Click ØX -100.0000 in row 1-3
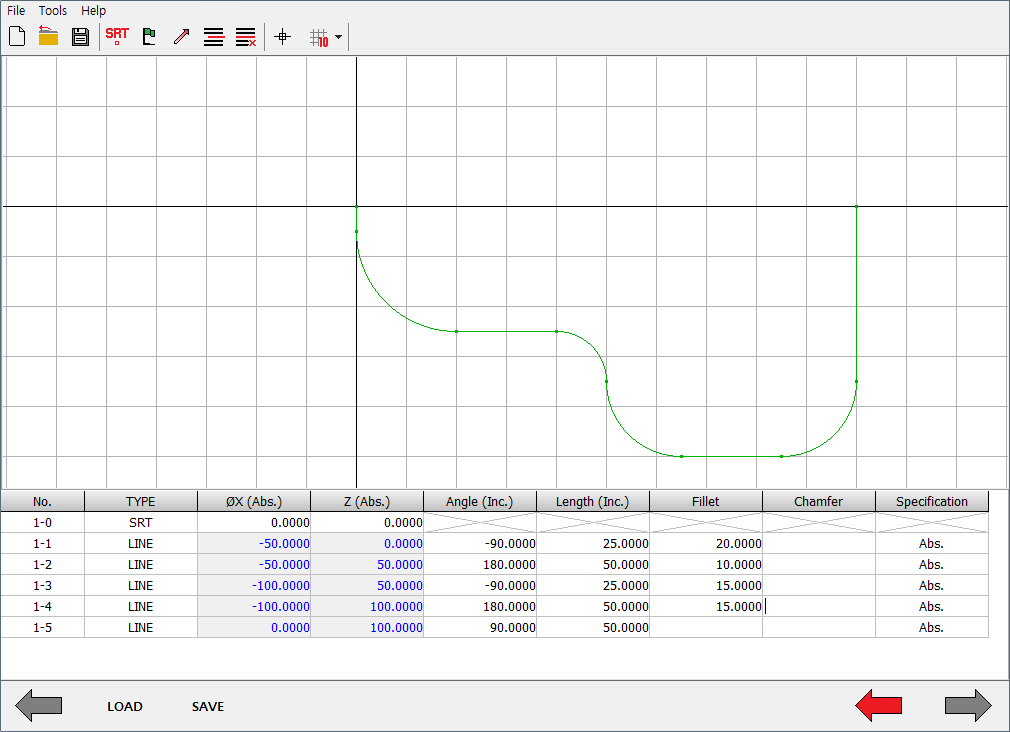The height and width of the screenshot is (732, 1010). click(x=254, y=586)
